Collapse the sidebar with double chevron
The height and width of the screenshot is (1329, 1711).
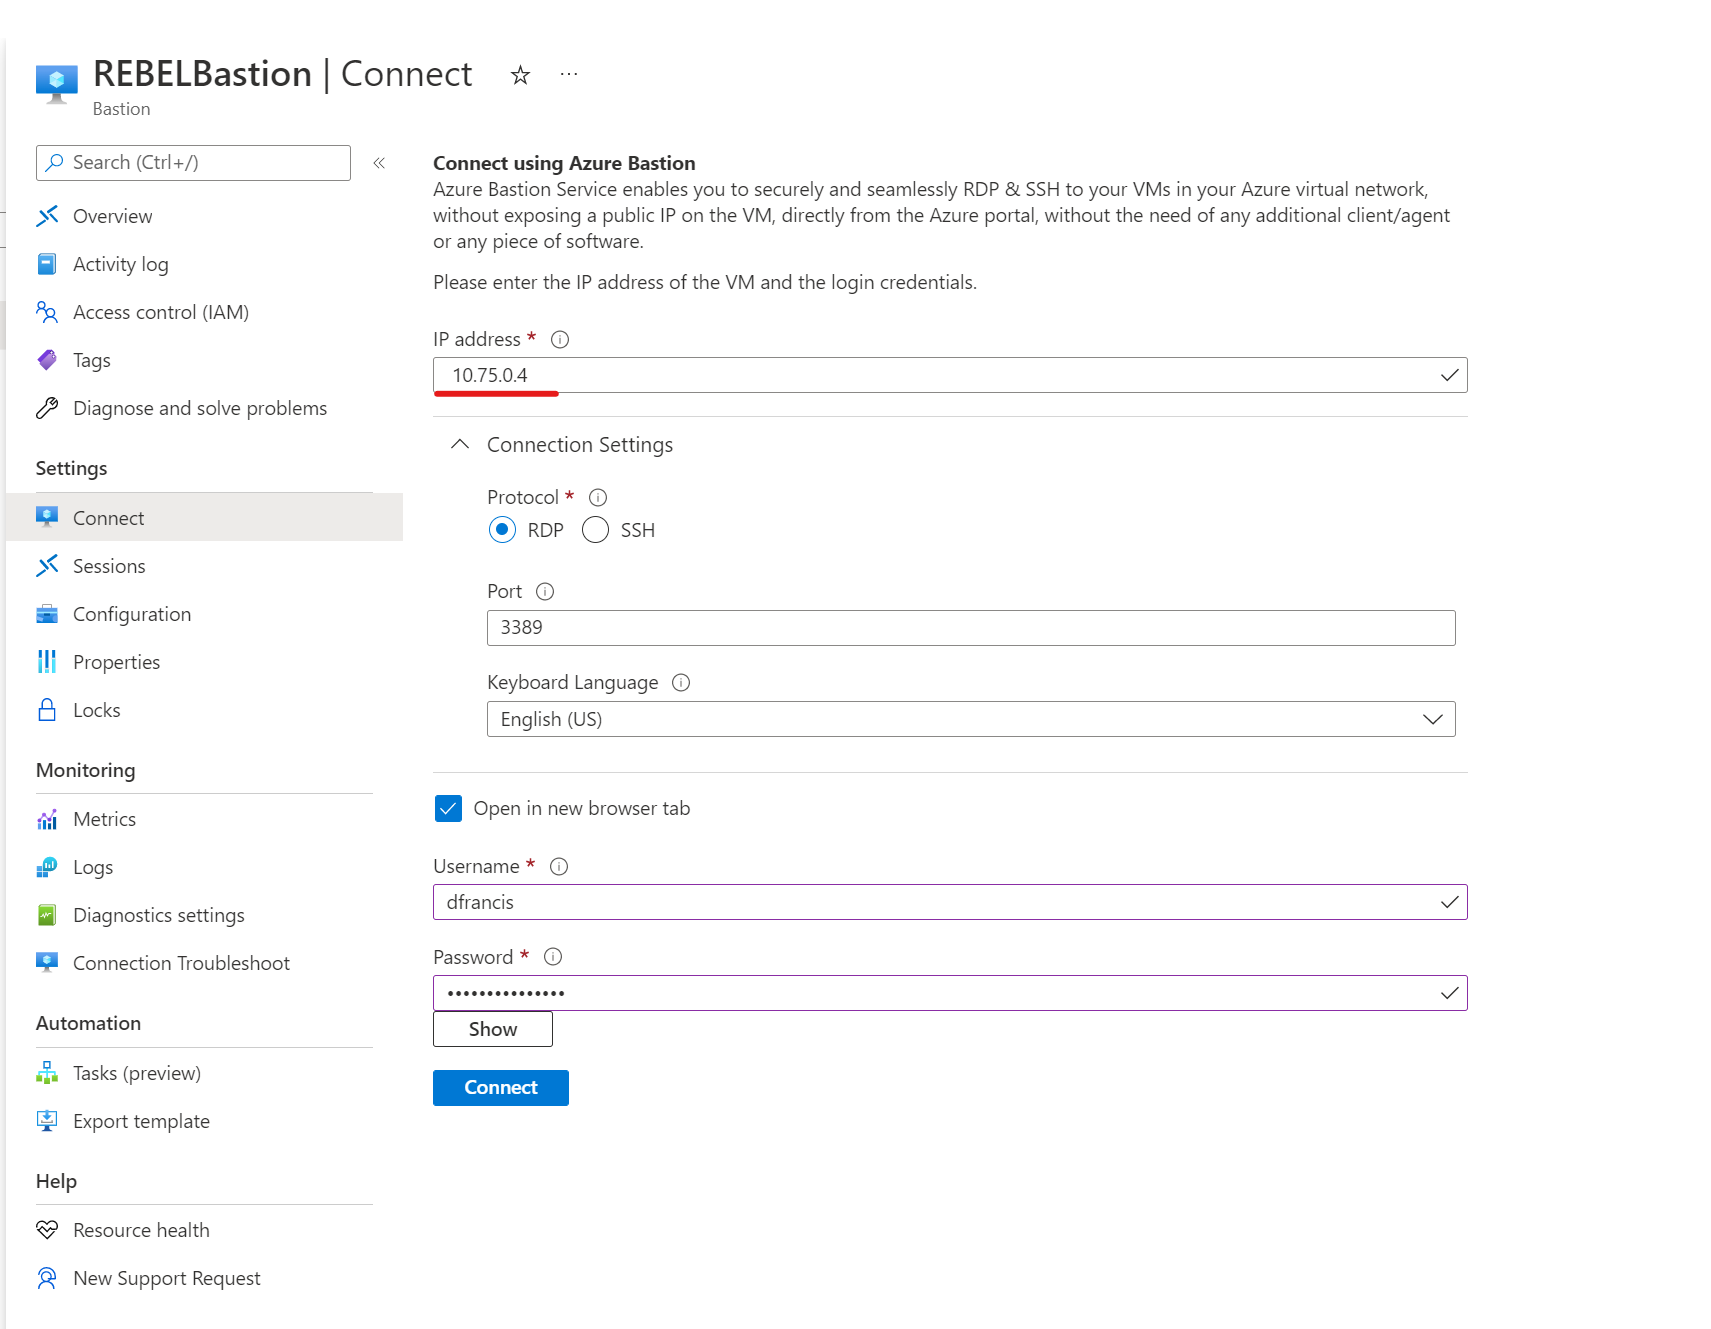[379, 163]
